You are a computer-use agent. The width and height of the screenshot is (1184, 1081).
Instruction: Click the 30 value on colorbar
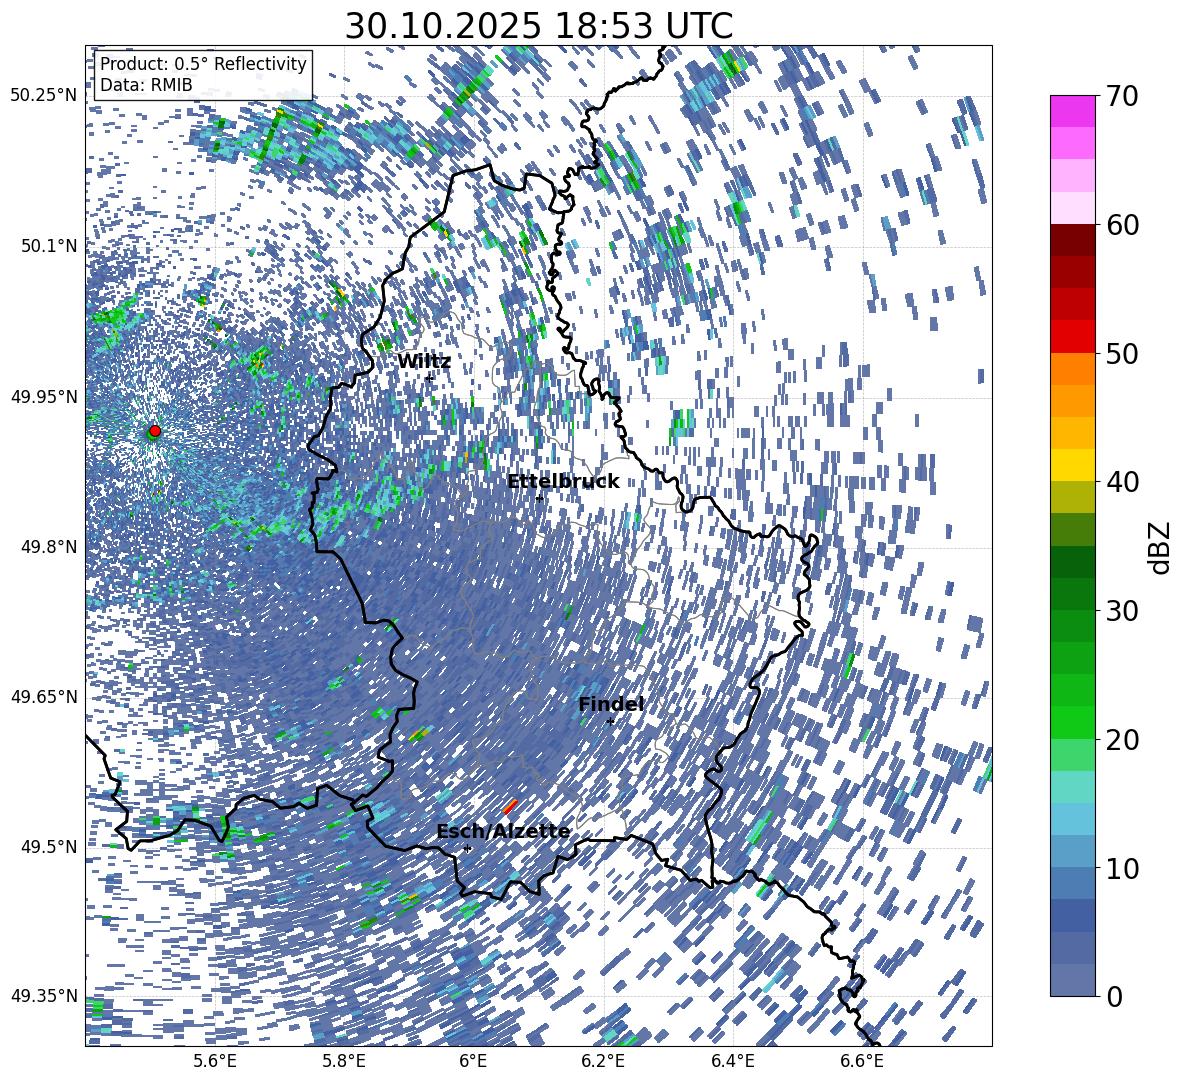[1121, 611]
